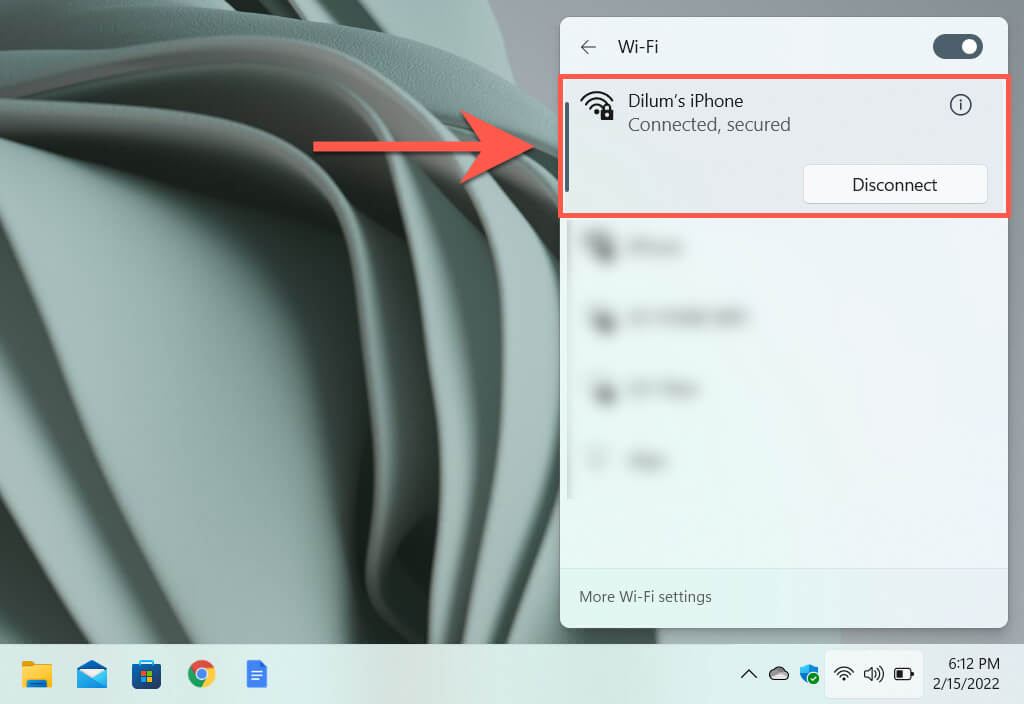
Task: Launch Google Chrome from the taskbar
Action: pos(201,674)
